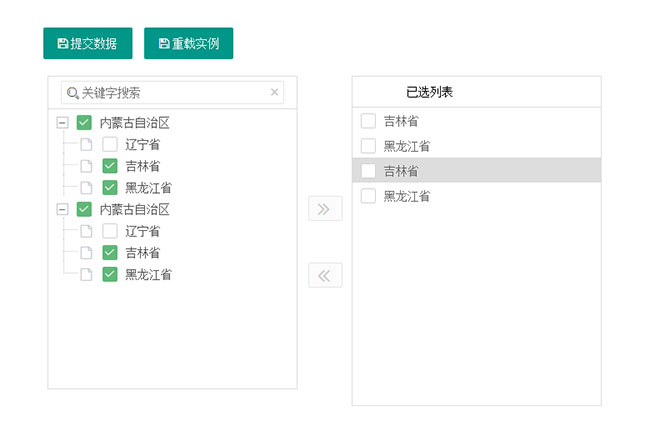Move checked items right with the » arrow
The width and height of the screenshot is (650, 446).
click(325, 209)
